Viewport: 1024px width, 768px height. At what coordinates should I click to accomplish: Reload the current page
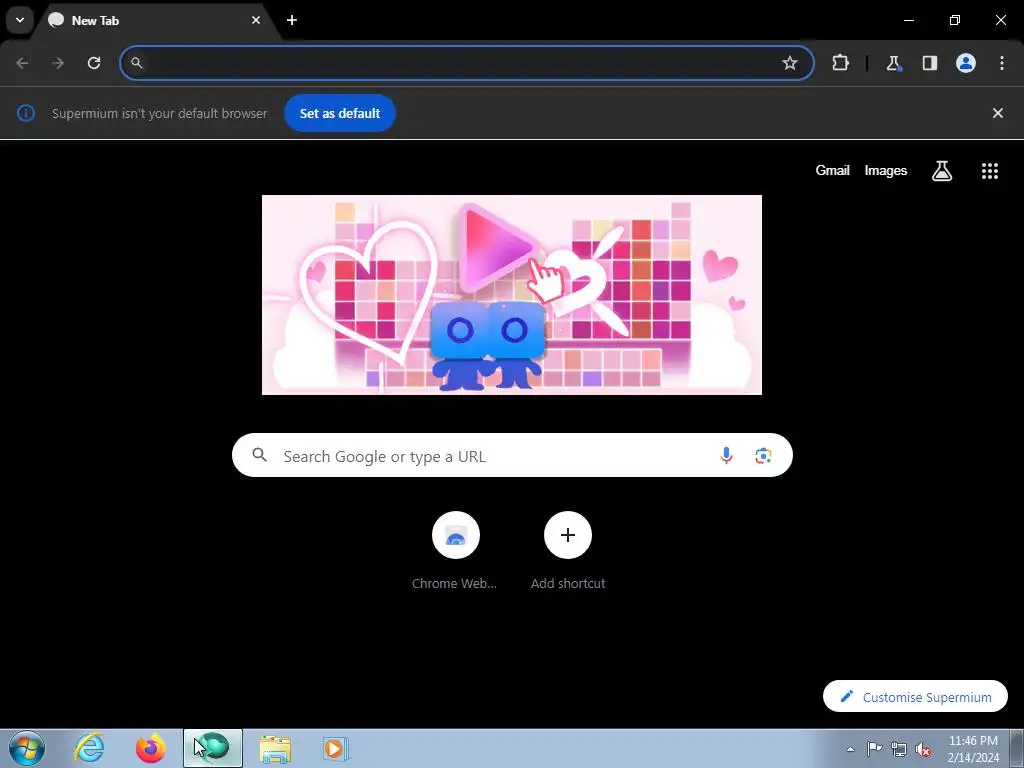94,63
